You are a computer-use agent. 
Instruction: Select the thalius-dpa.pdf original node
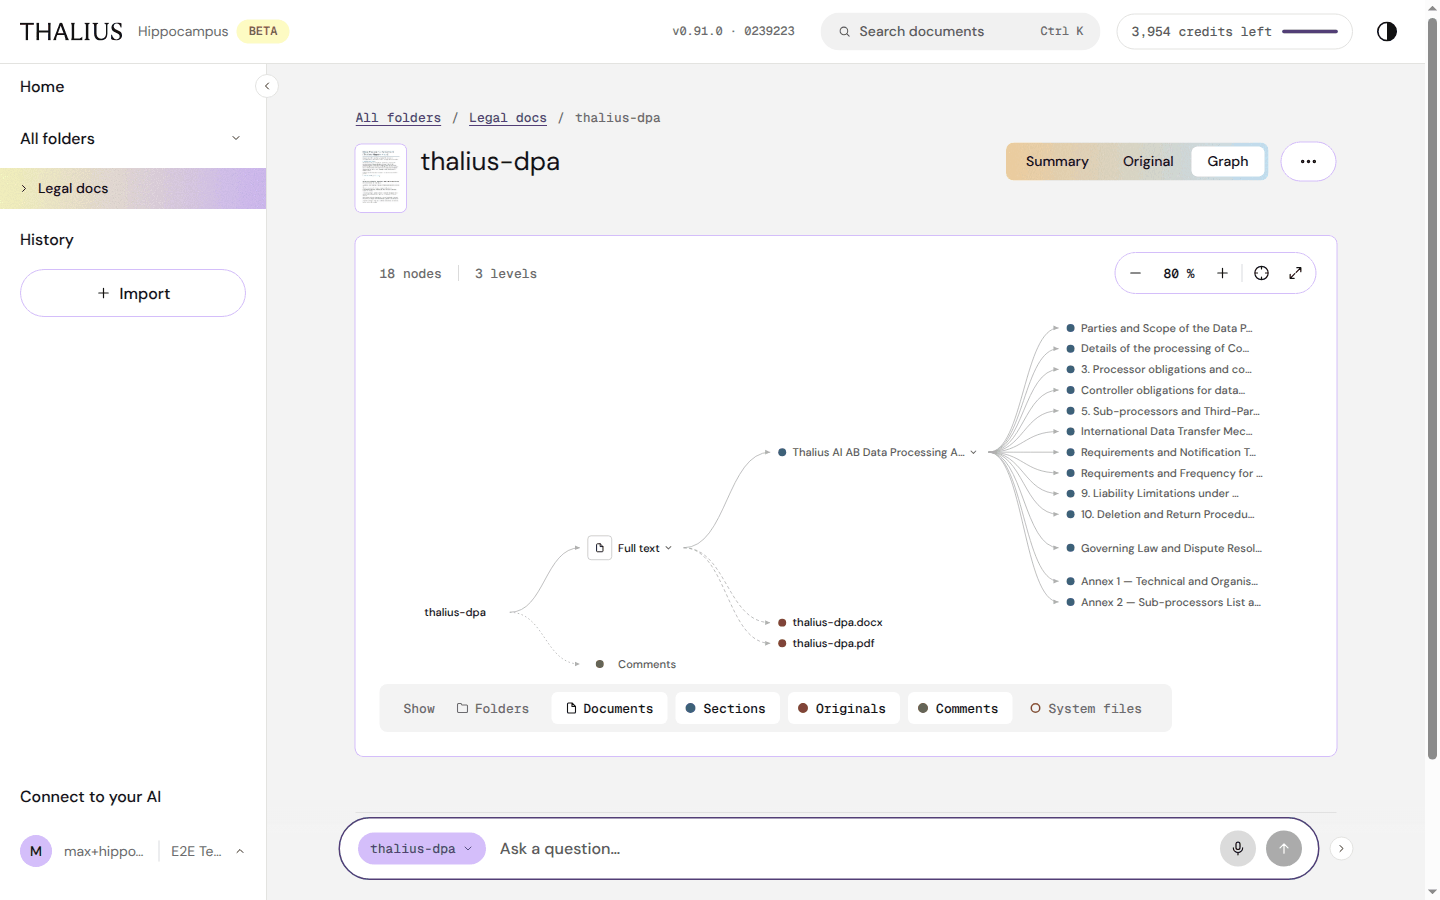pos(826,643)
